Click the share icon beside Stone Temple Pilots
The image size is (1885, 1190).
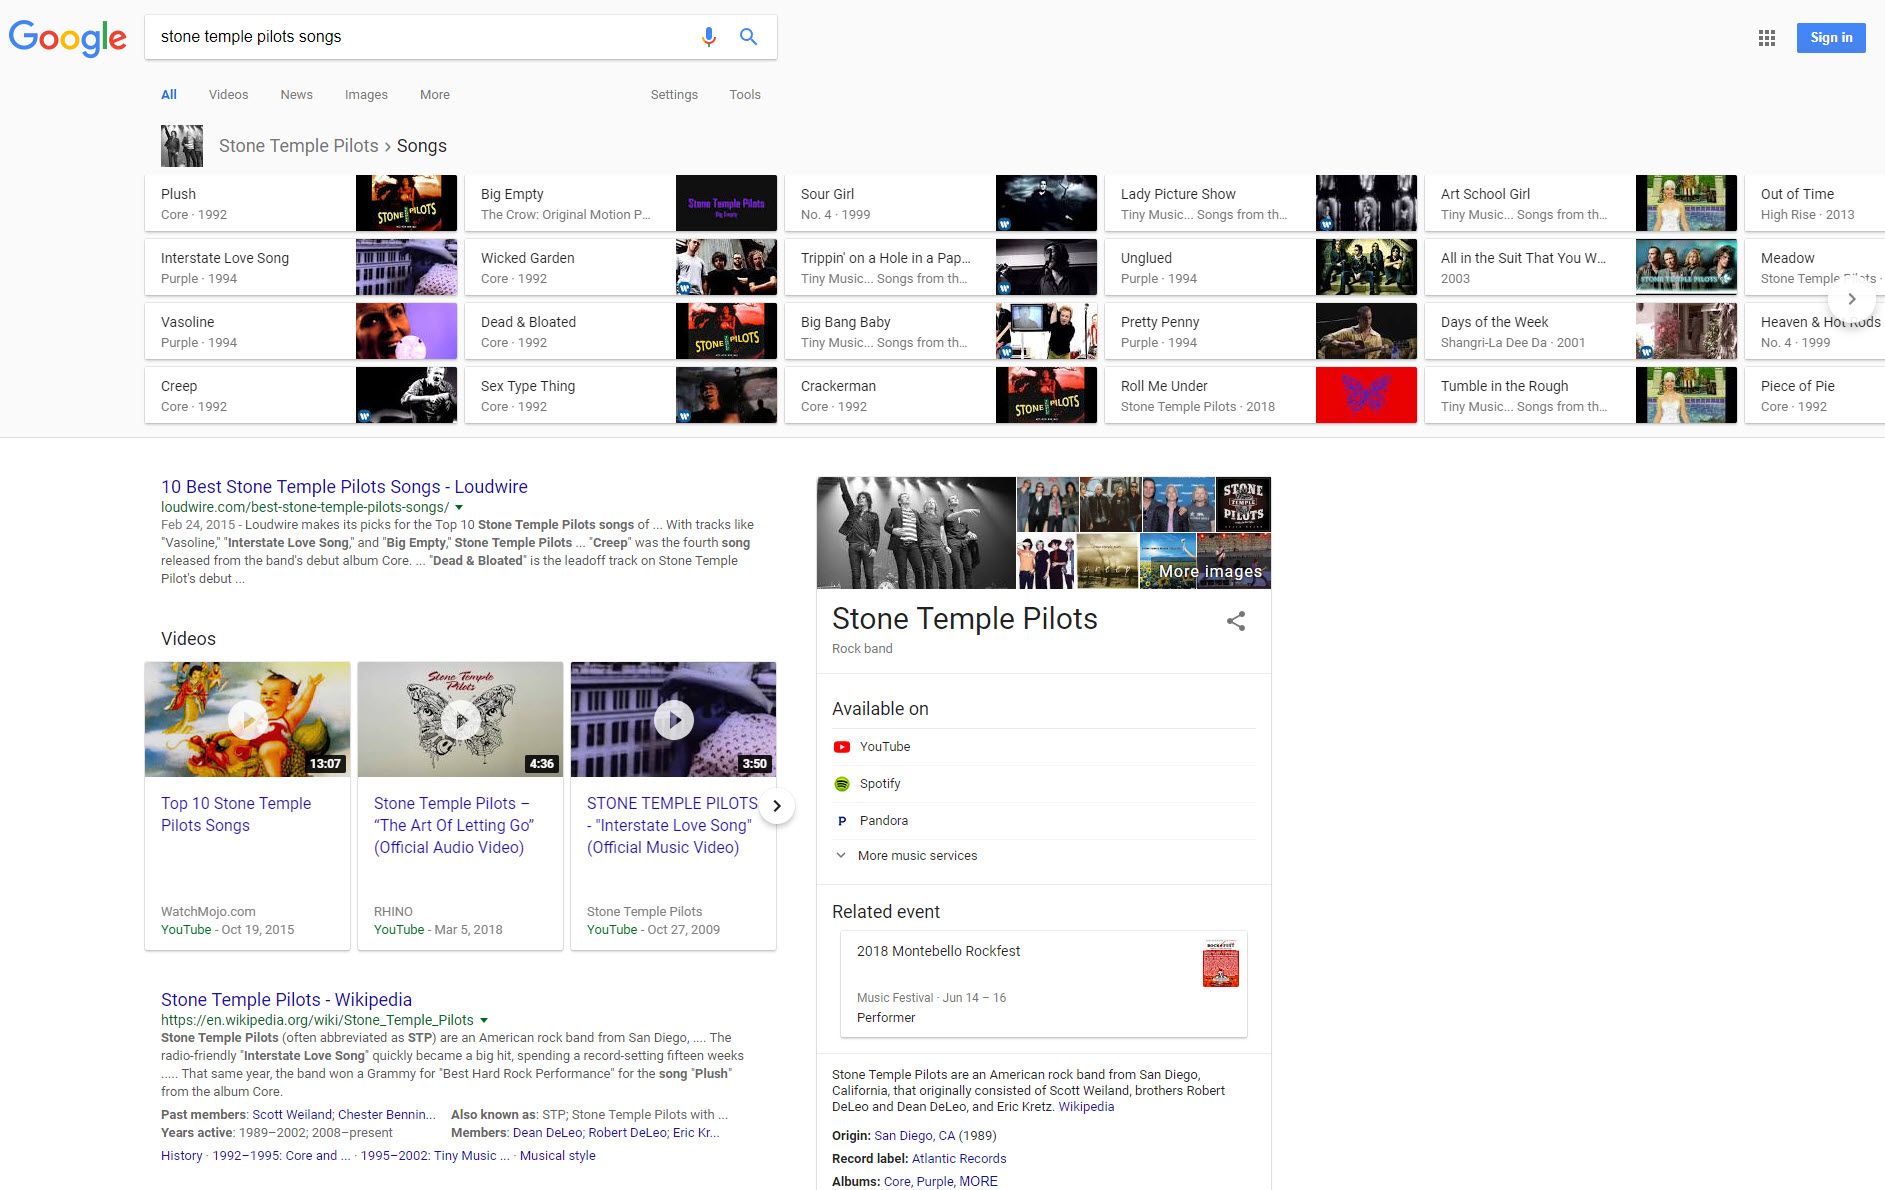point(1236,621)
